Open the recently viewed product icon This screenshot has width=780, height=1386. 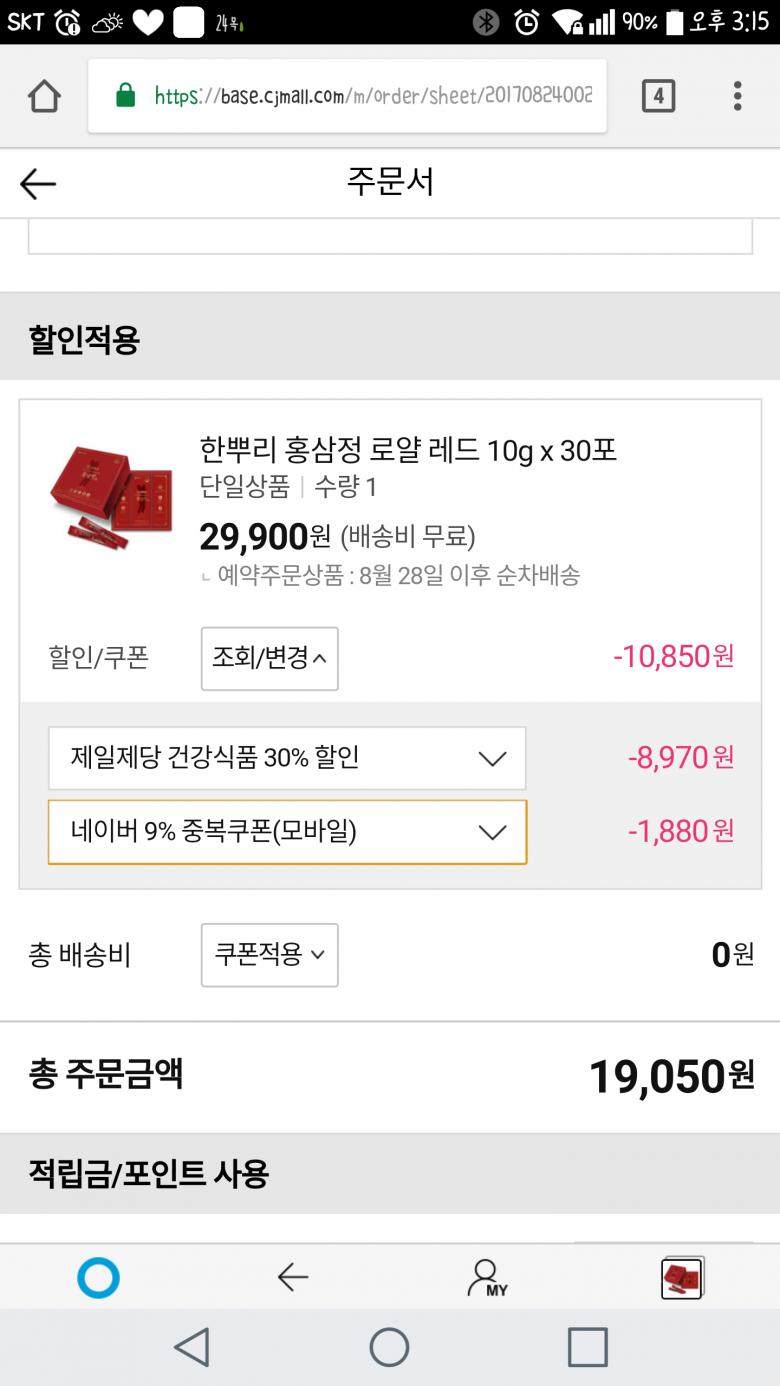pos(682,1278)
